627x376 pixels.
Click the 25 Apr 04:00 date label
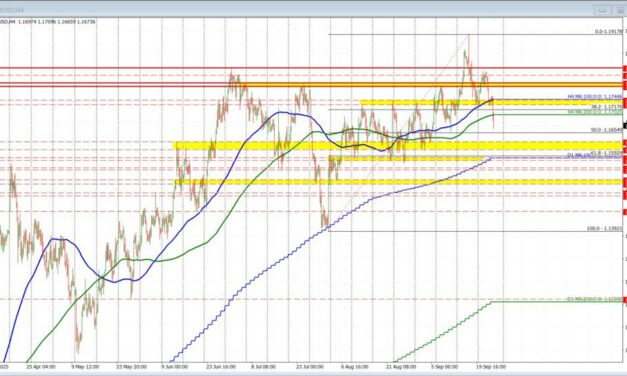[x=40, y=366]
